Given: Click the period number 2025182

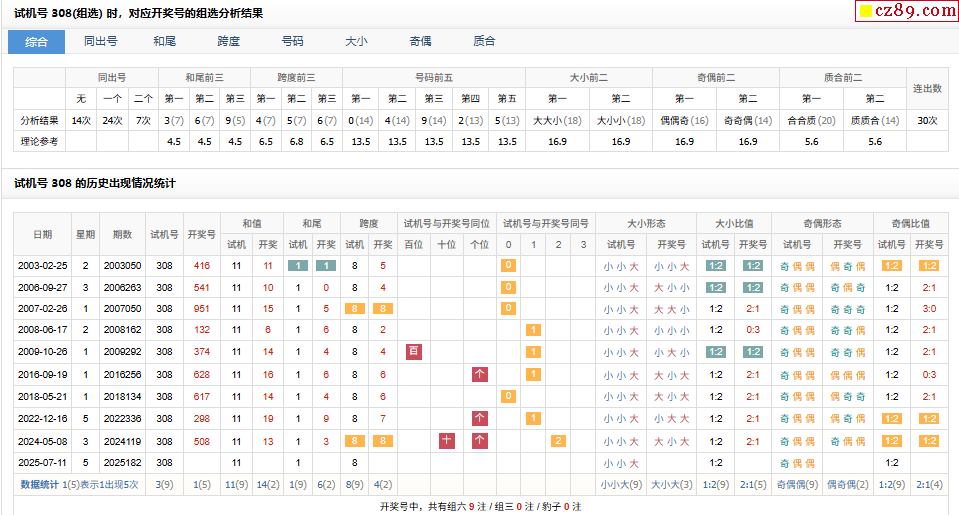Looking at the screenshot, I should 122,462.
